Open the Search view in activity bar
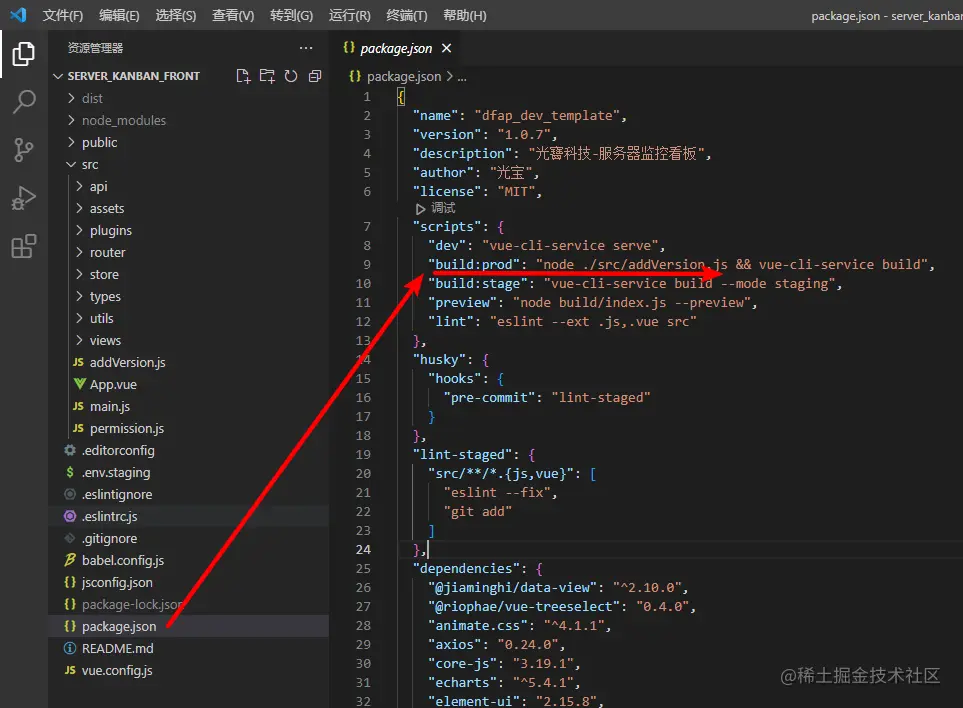Screen dimensions: 963x708 tap(23, 101)
